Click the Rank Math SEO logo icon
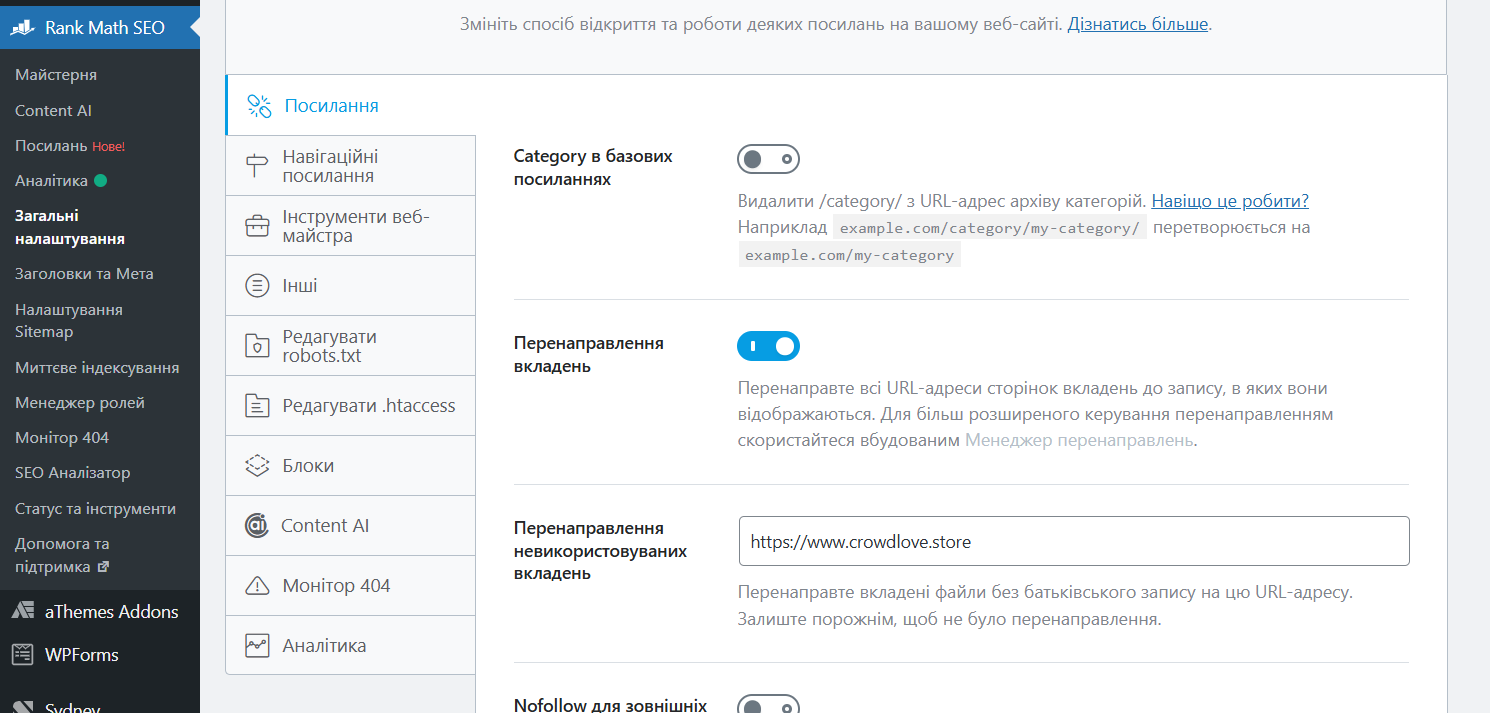1490x713 pixels. (23, 28)
